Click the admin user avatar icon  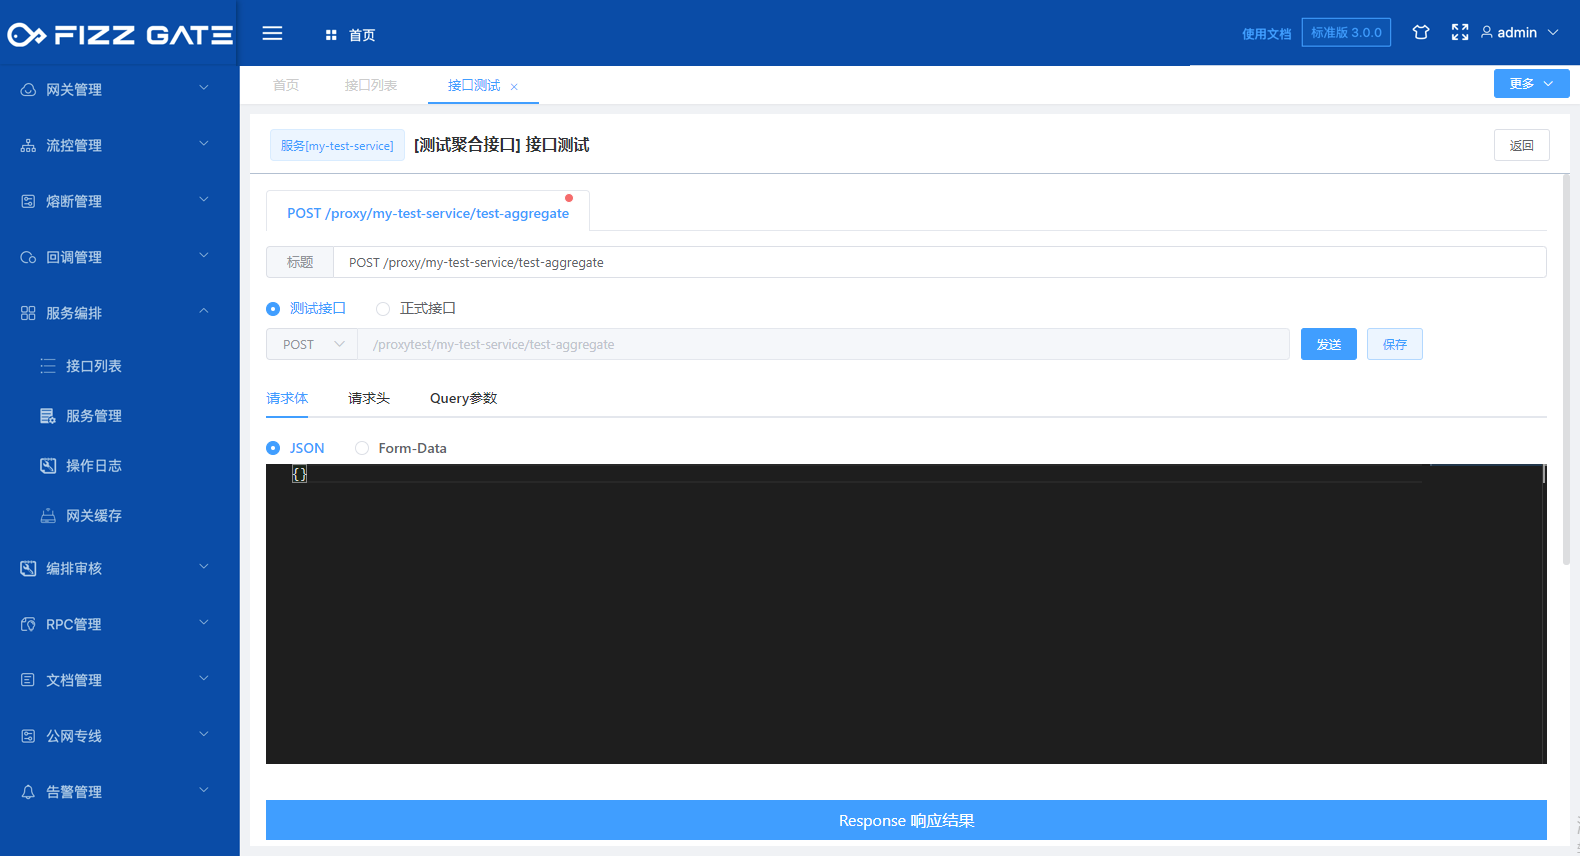[x=1487, y=32]
